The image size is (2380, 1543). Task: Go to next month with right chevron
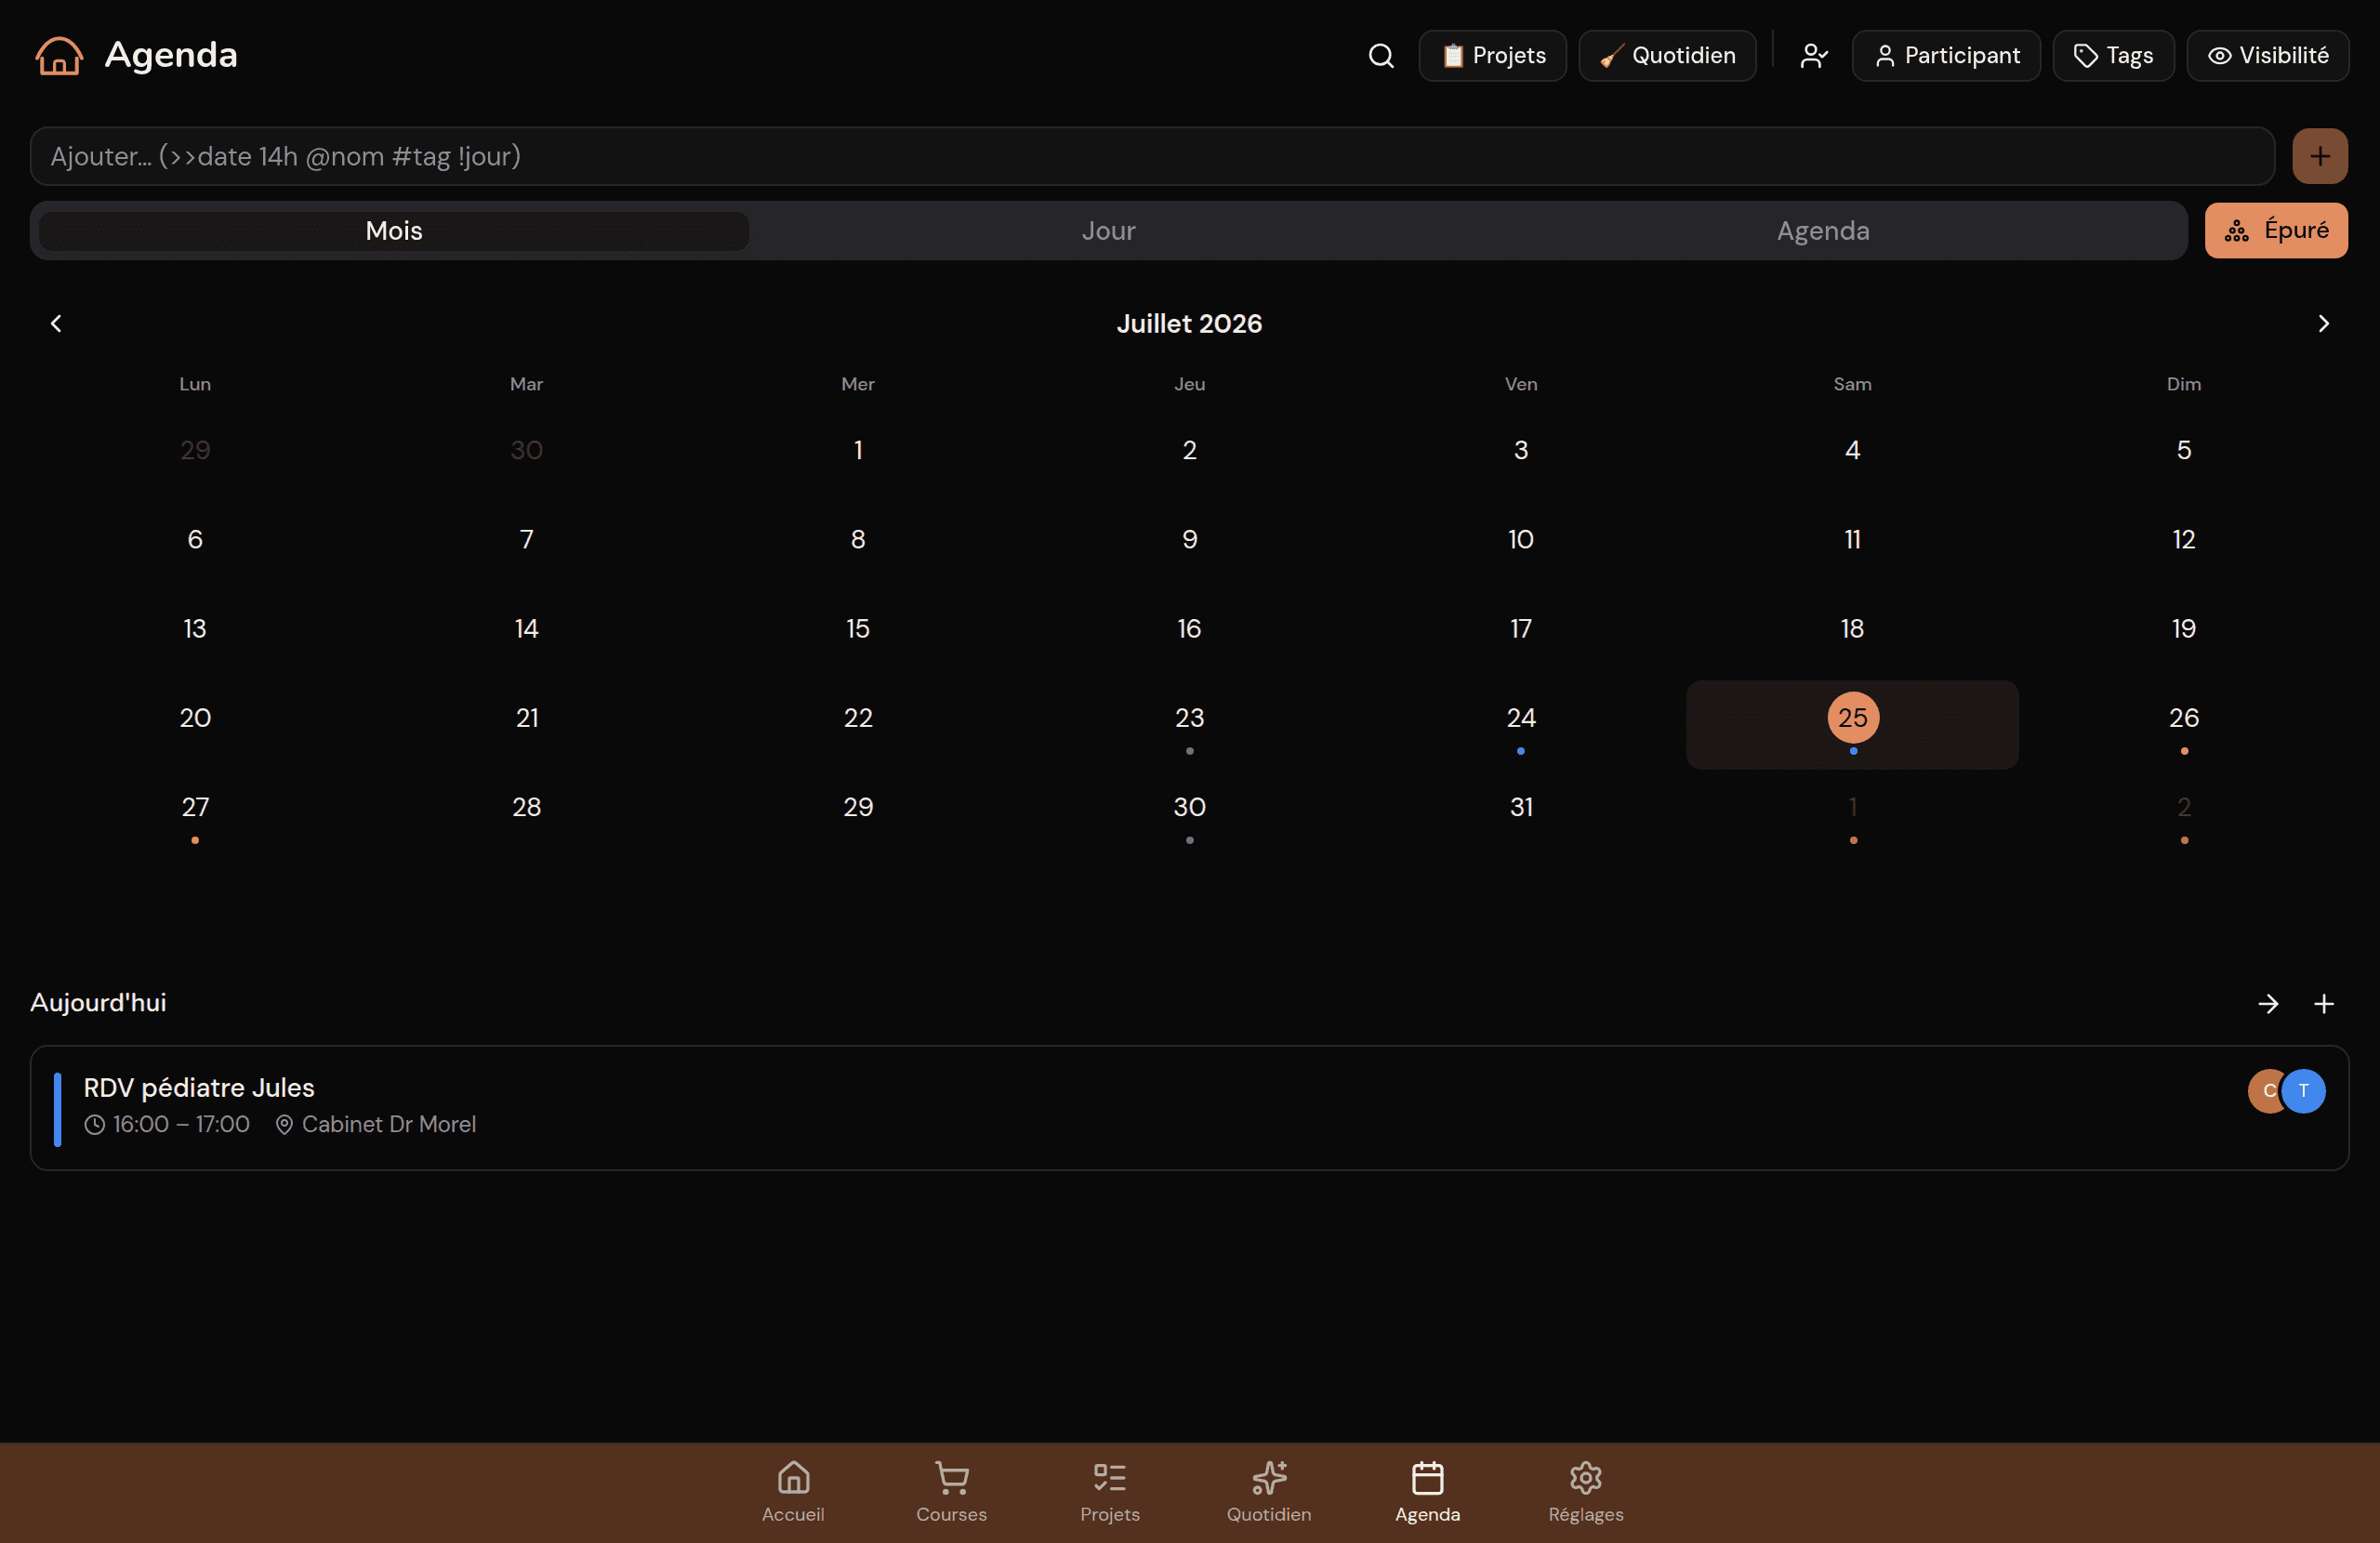coord(2324,323)
